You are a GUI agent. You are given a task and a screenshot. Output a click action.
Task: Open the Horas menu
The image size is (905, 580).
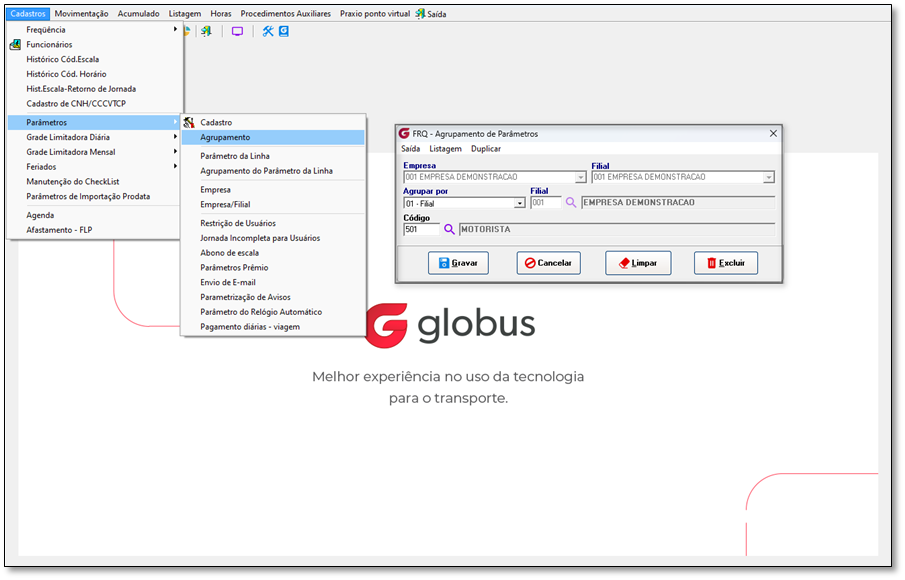(220, 13)
